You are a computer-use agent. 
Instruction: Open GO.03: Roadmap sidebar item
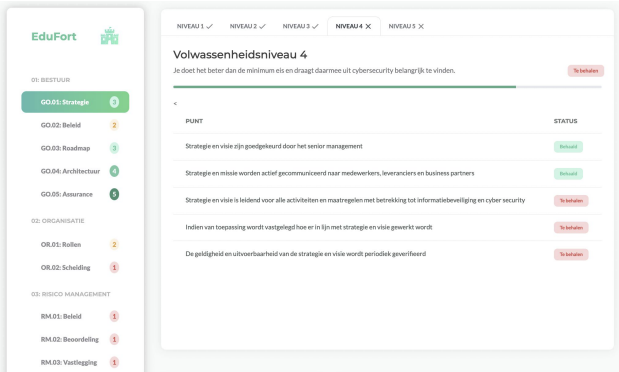tap(75, 148)
